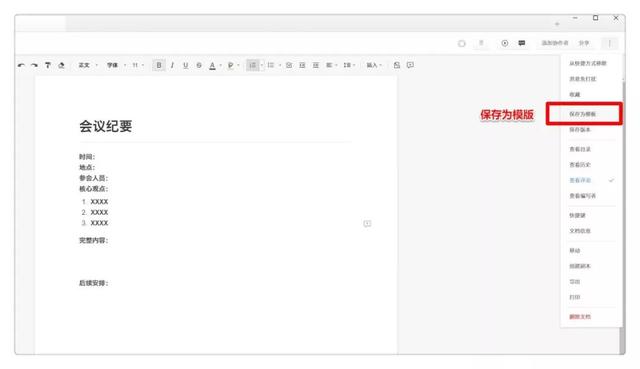640x369 pixels.
Task: Toggle italic formatting
Action: tap(172, 65)
